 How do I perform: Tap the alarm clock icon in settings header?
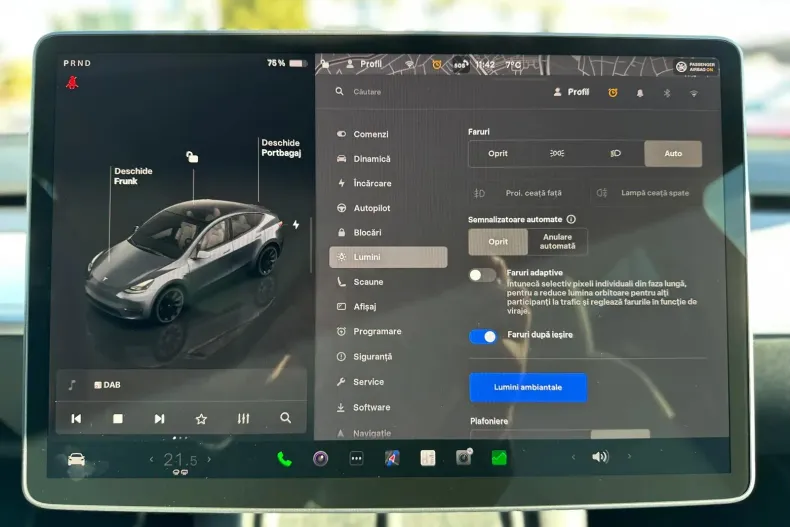(x=613, y=93)
